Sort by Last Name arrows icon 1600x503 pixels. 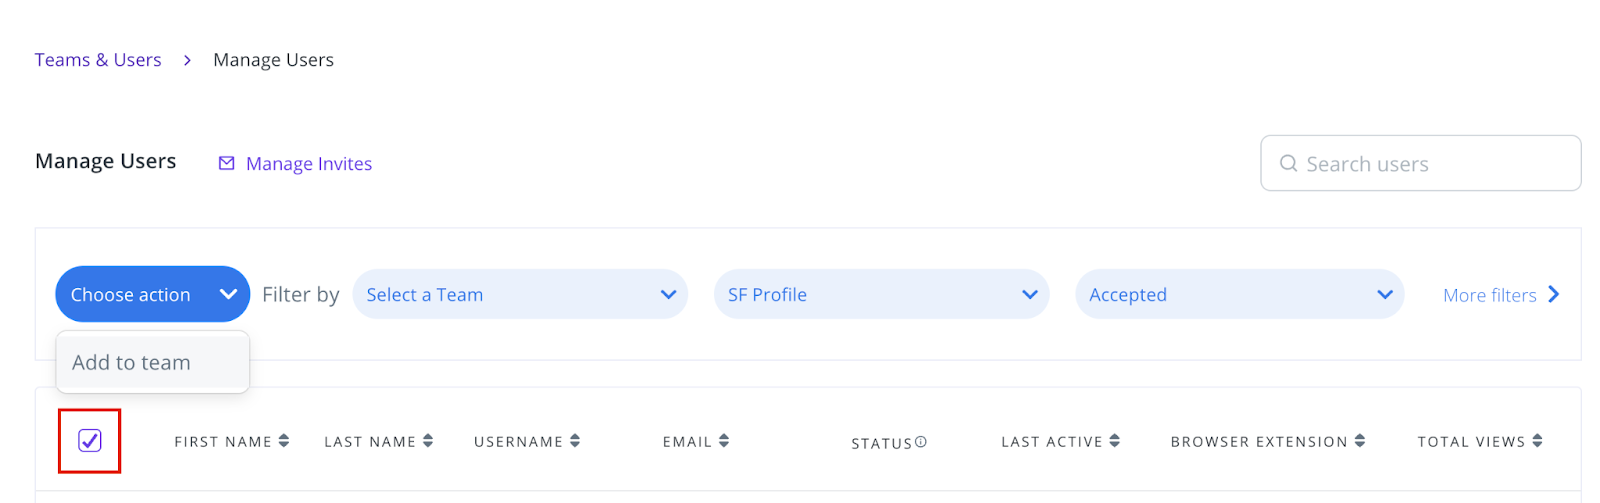click(x=428, y=441)
